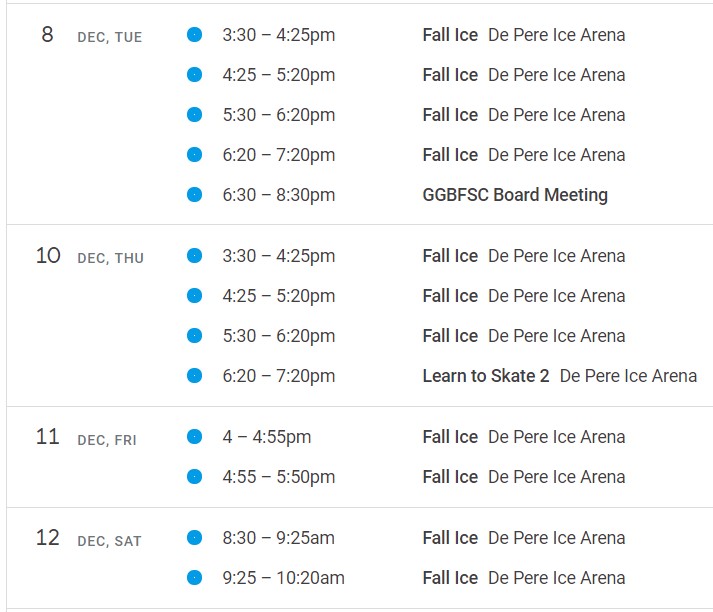Click the Dec 12 time 8:30 – 9:25am

click(278, 538)
